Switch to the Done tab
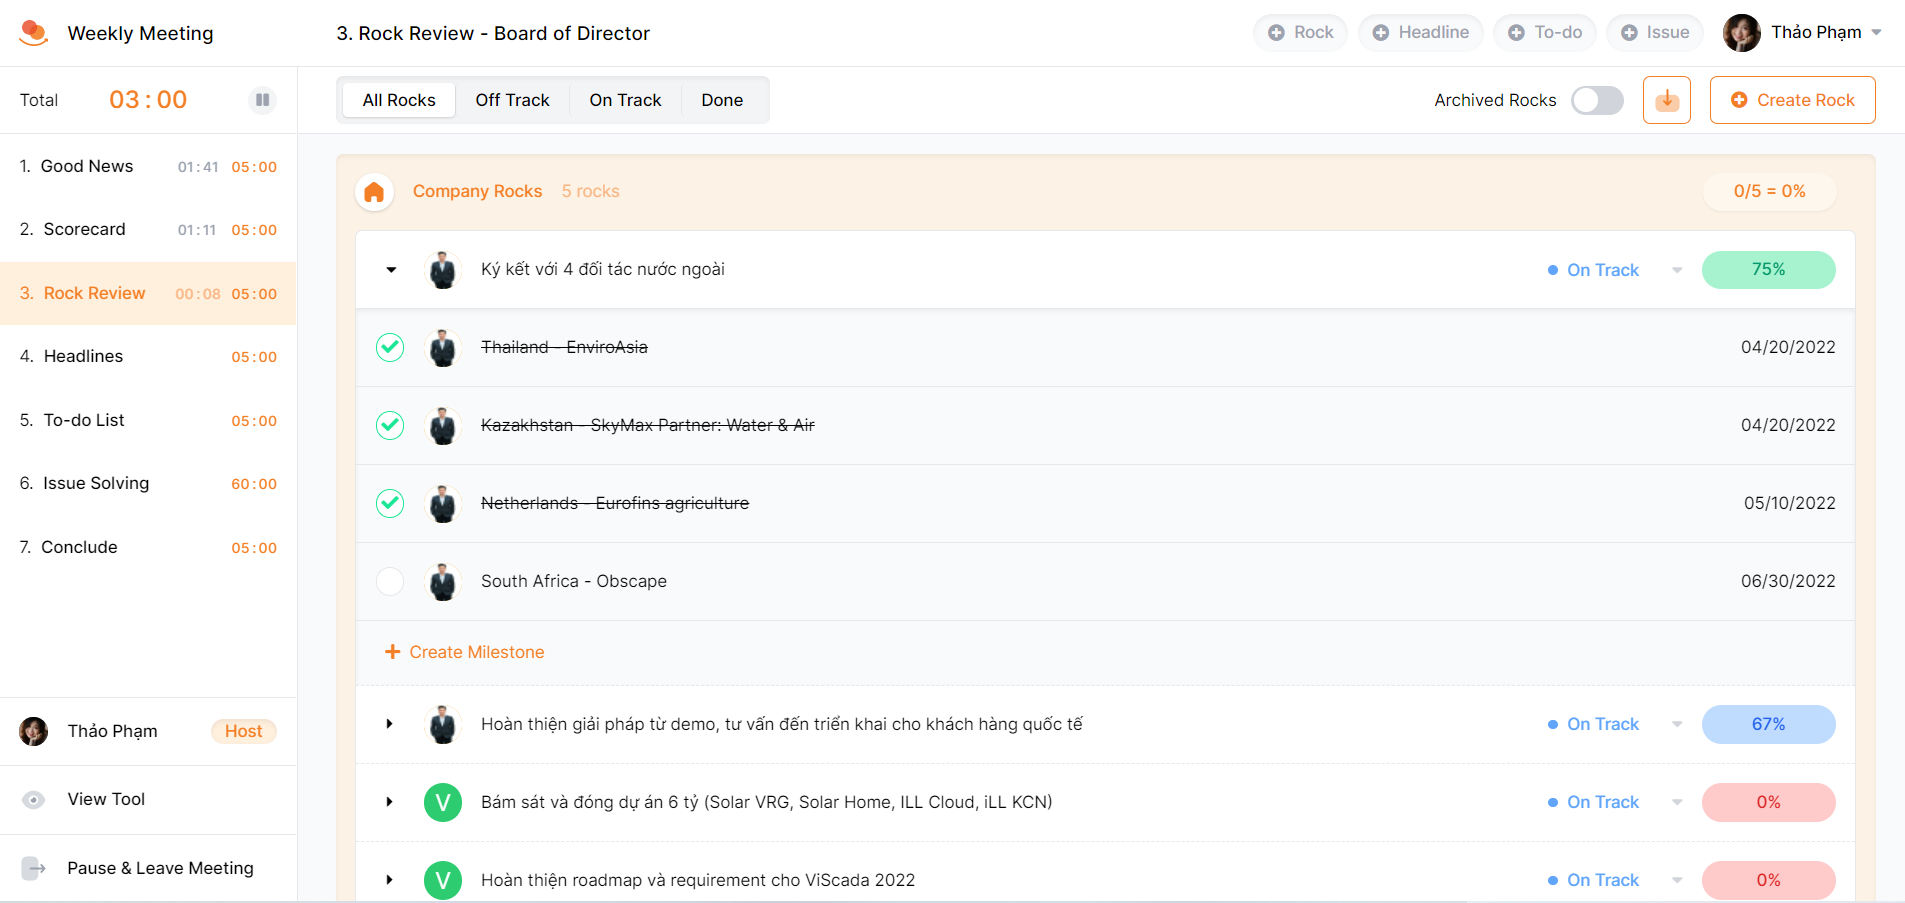This screenshot has width=1905, height=903. (x=722, y=100)
